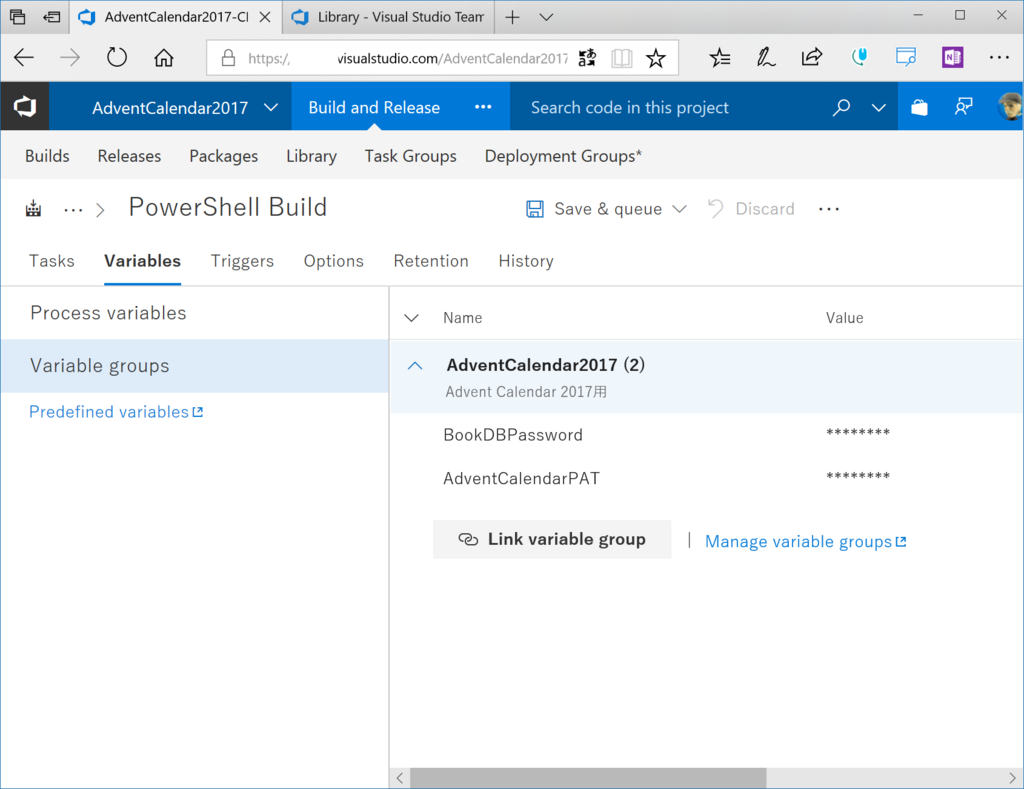The image size is (1024, 789).
Task: Show tab previews chevron in tab bar
Action: 547,18
